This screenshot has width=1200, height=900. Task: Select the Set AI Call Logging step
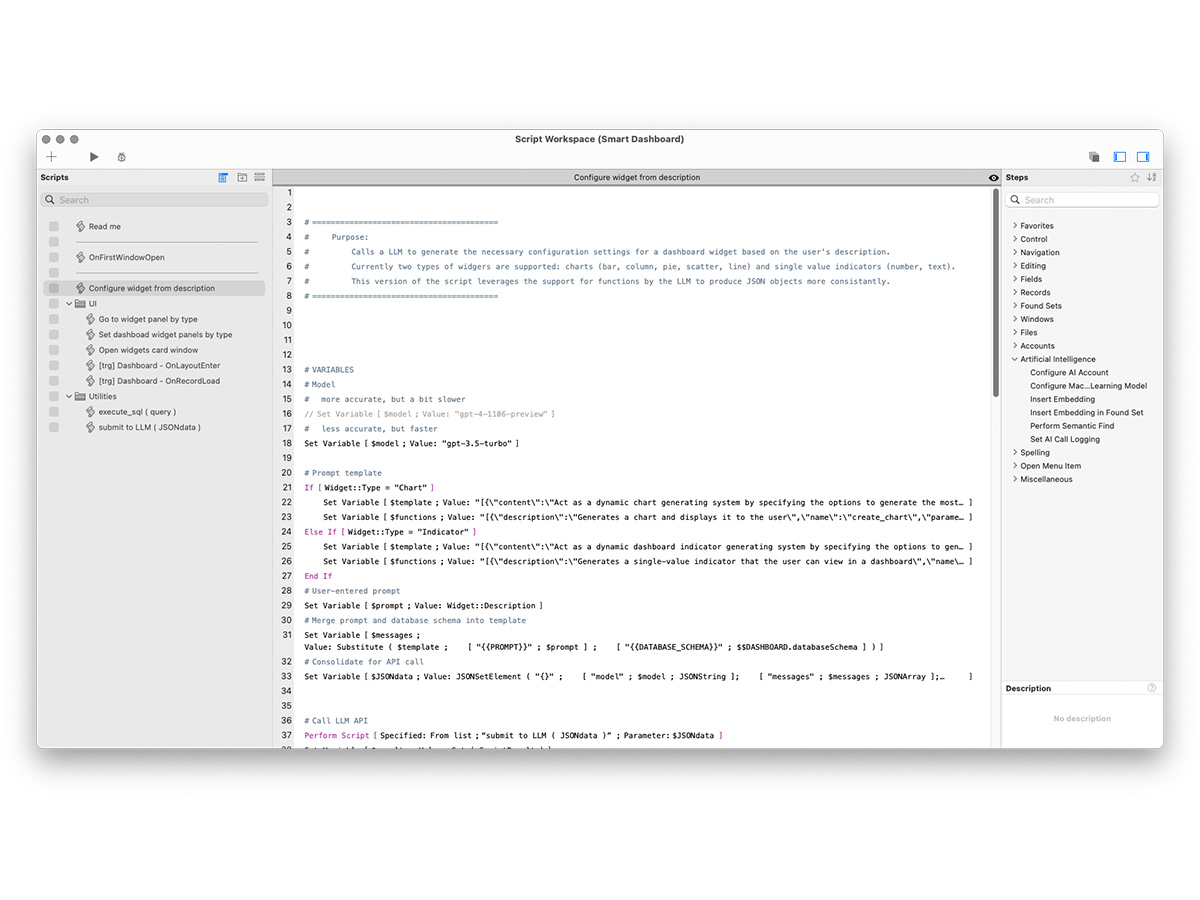point(1065,439)
